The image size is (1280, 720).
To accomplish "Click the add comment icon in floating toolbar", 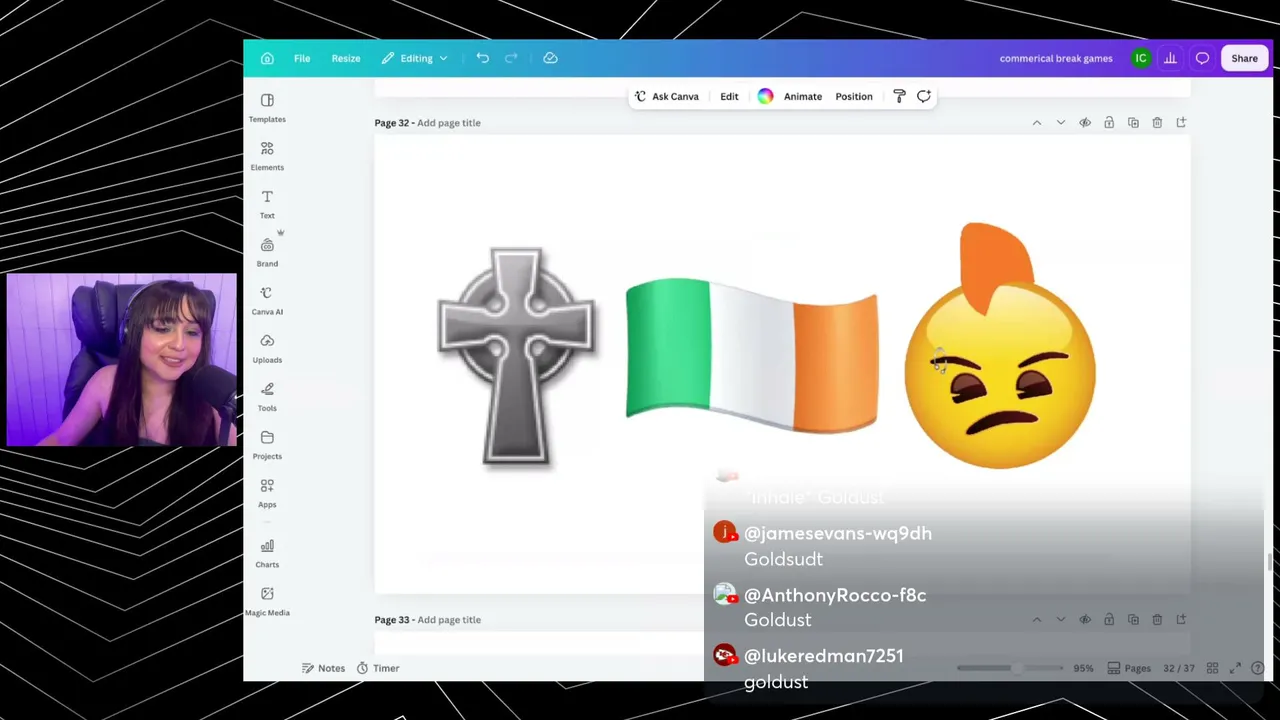I will click(x=924, y=96).
